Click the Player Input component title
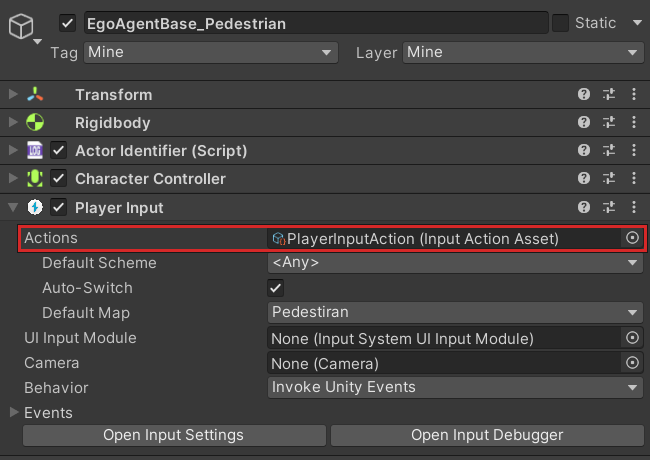The width and height of the screenshot is (650, 460). click(x=119, y=208)
